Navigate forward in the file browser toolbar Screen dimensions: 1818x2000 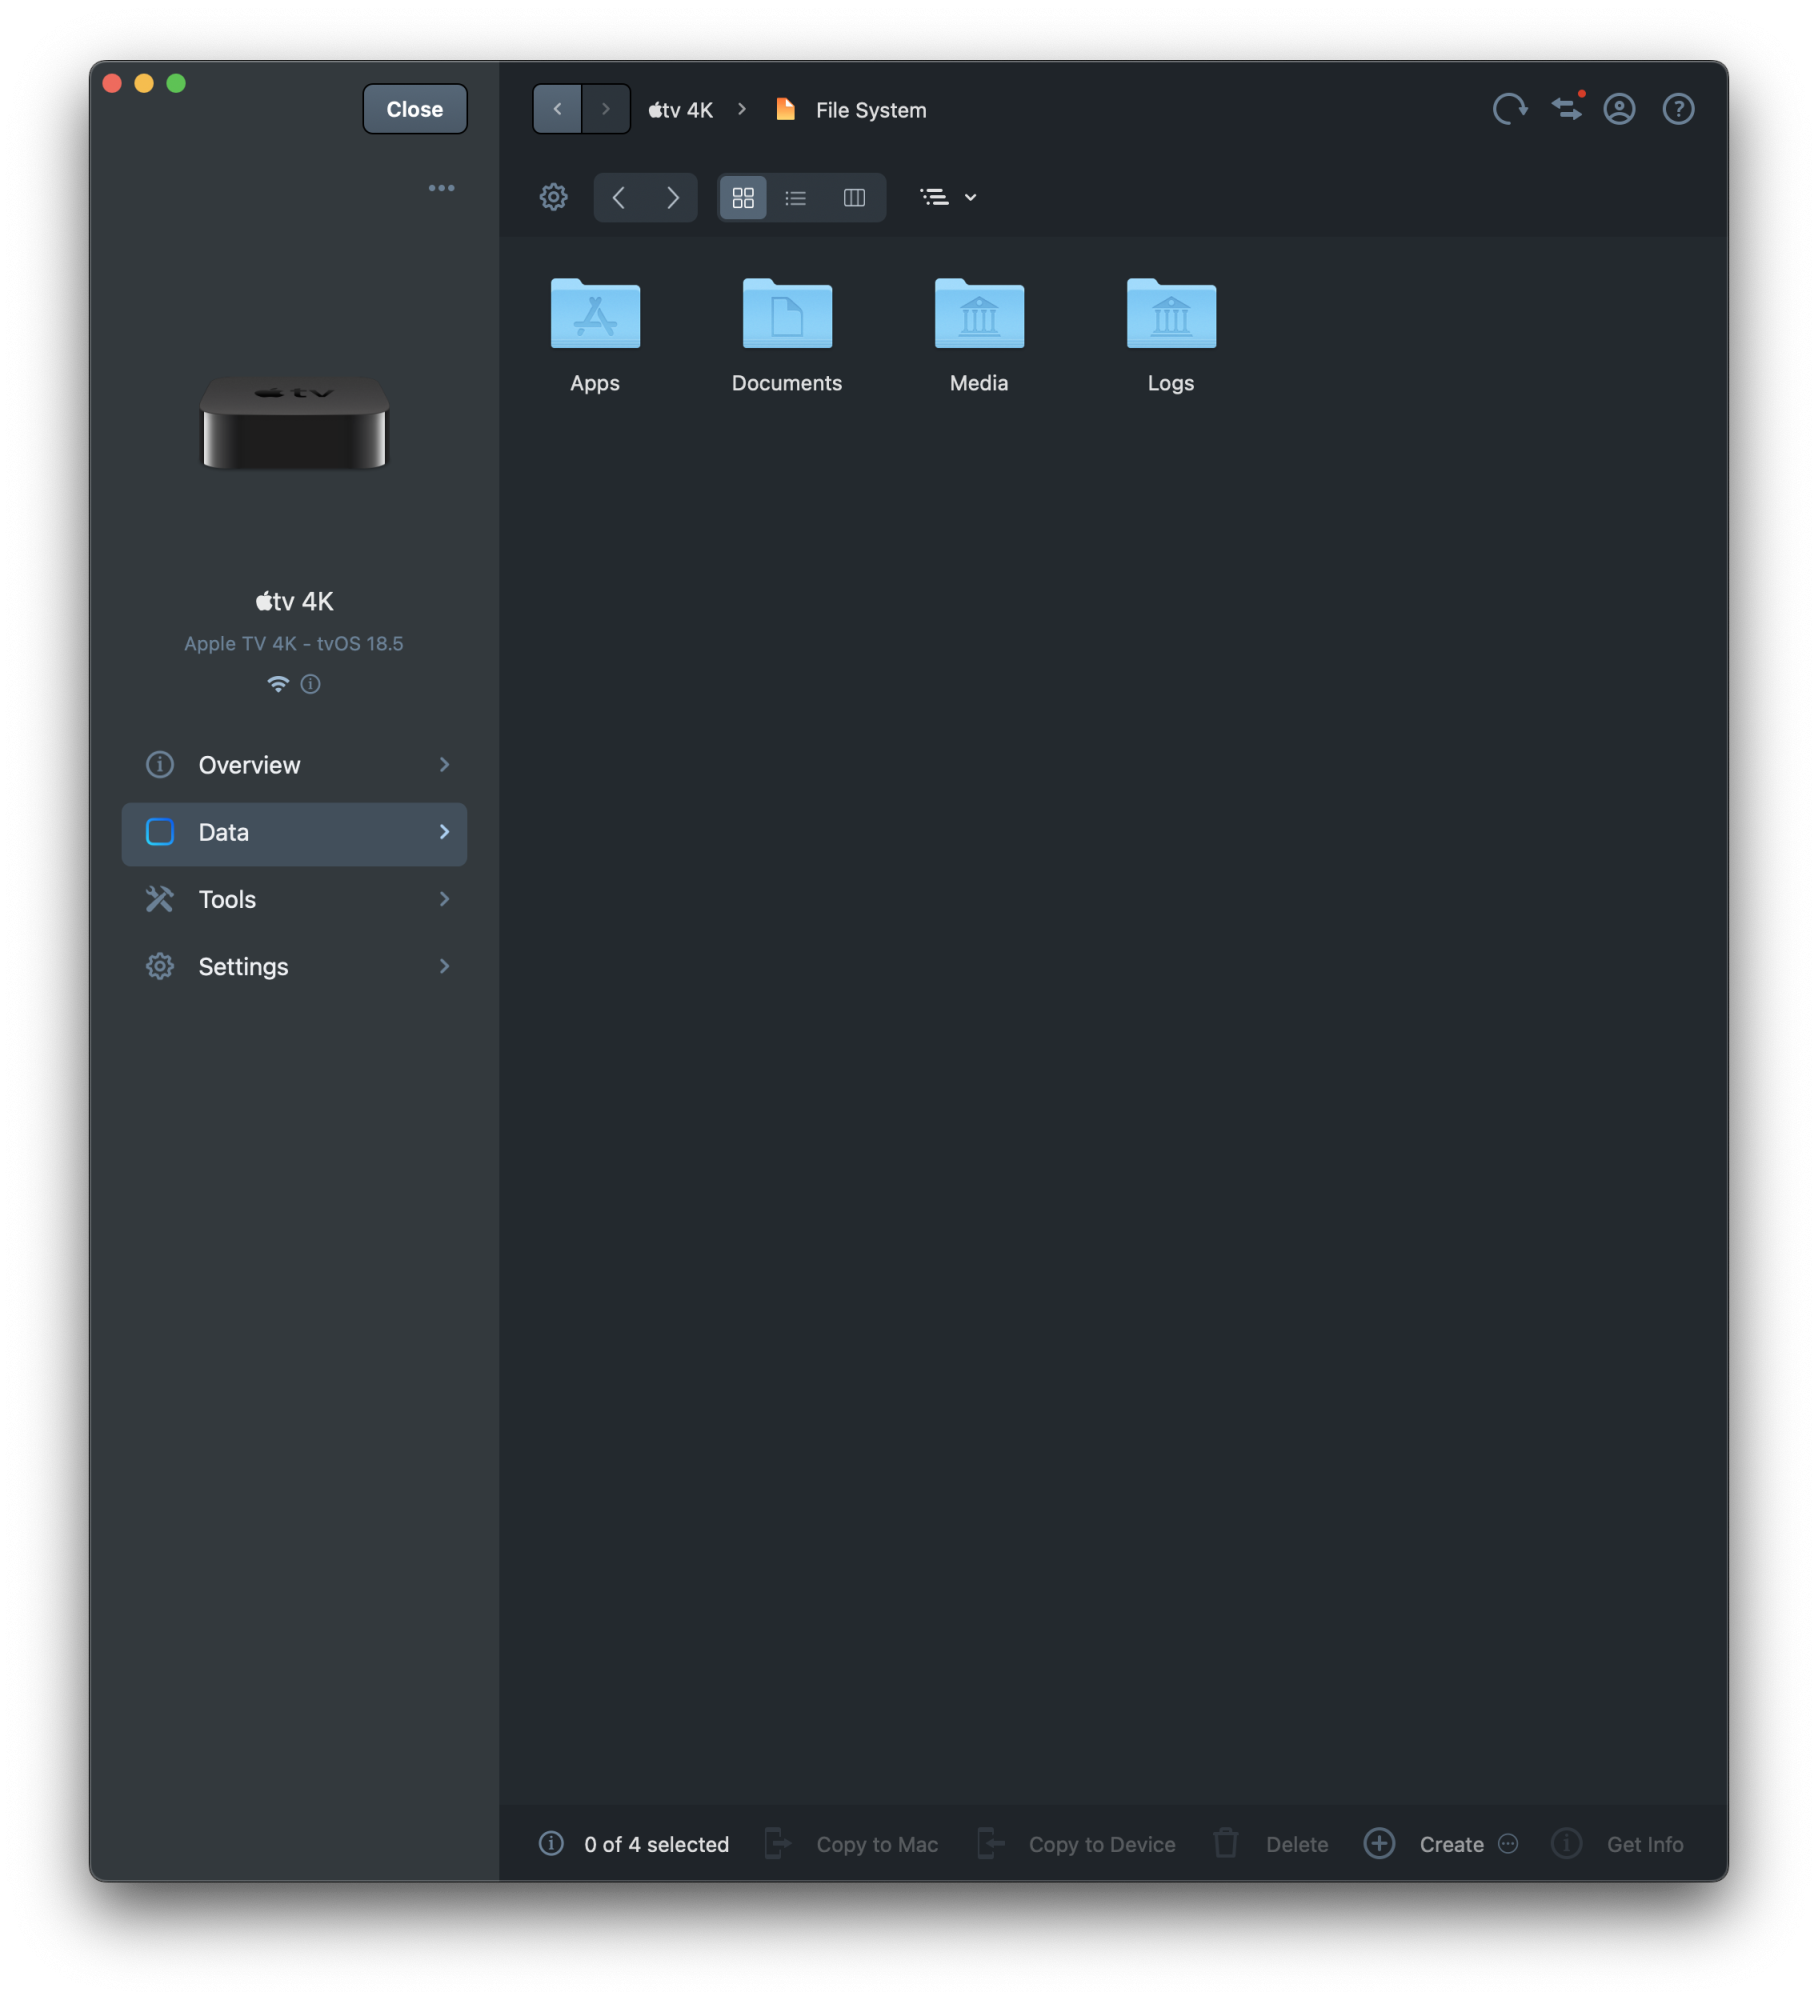(672, 197)
